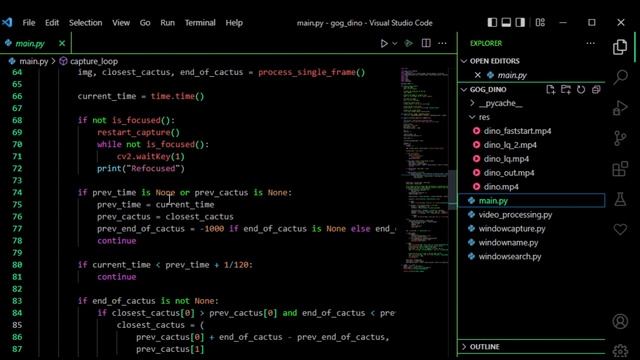This screenshot has width=640, height=360.
Task: Click print("Refocused") on line 72
Action: 140,169
